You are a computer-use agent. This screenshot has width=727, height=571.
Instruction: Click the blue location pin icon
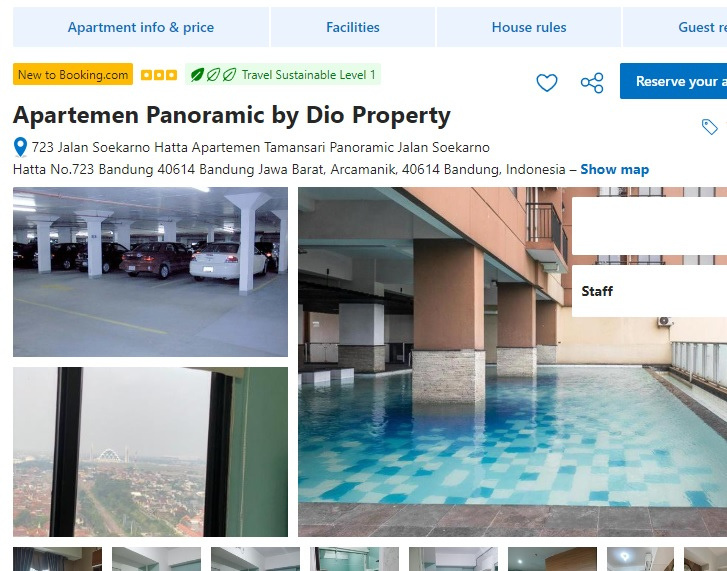coord(20,147)
